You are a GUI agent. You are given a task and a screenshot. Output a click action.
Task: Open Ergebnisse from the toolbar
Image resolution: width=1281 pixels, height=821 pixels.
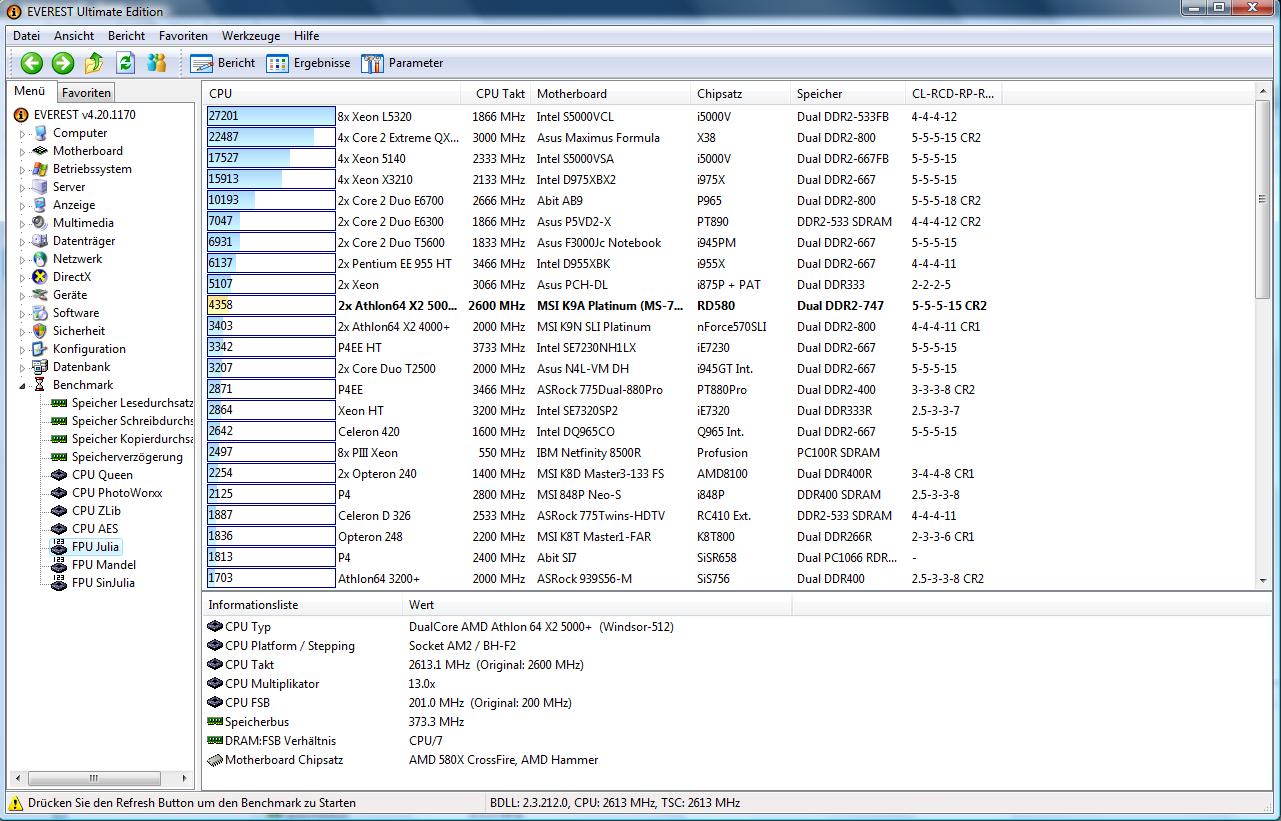click(308, 63)
